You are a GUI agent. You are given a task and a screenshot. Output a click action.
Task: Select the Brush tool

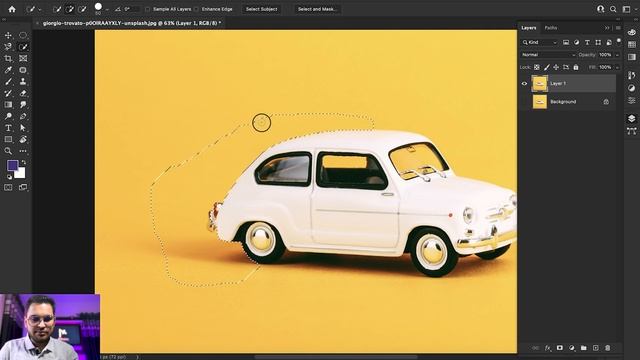[8, 82]
